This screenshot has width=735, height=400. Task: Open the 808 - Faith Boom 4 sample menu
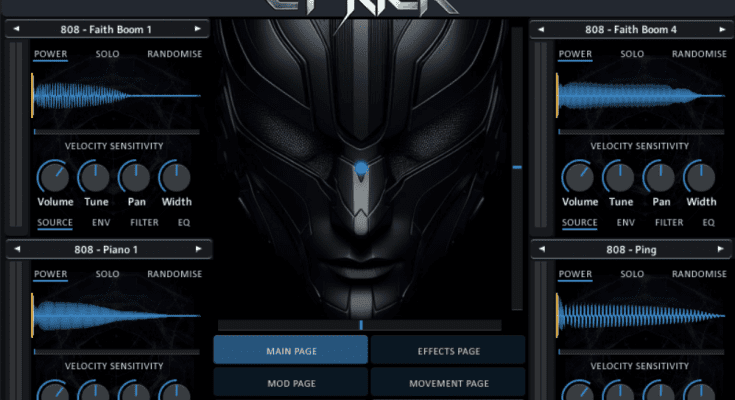631,30
